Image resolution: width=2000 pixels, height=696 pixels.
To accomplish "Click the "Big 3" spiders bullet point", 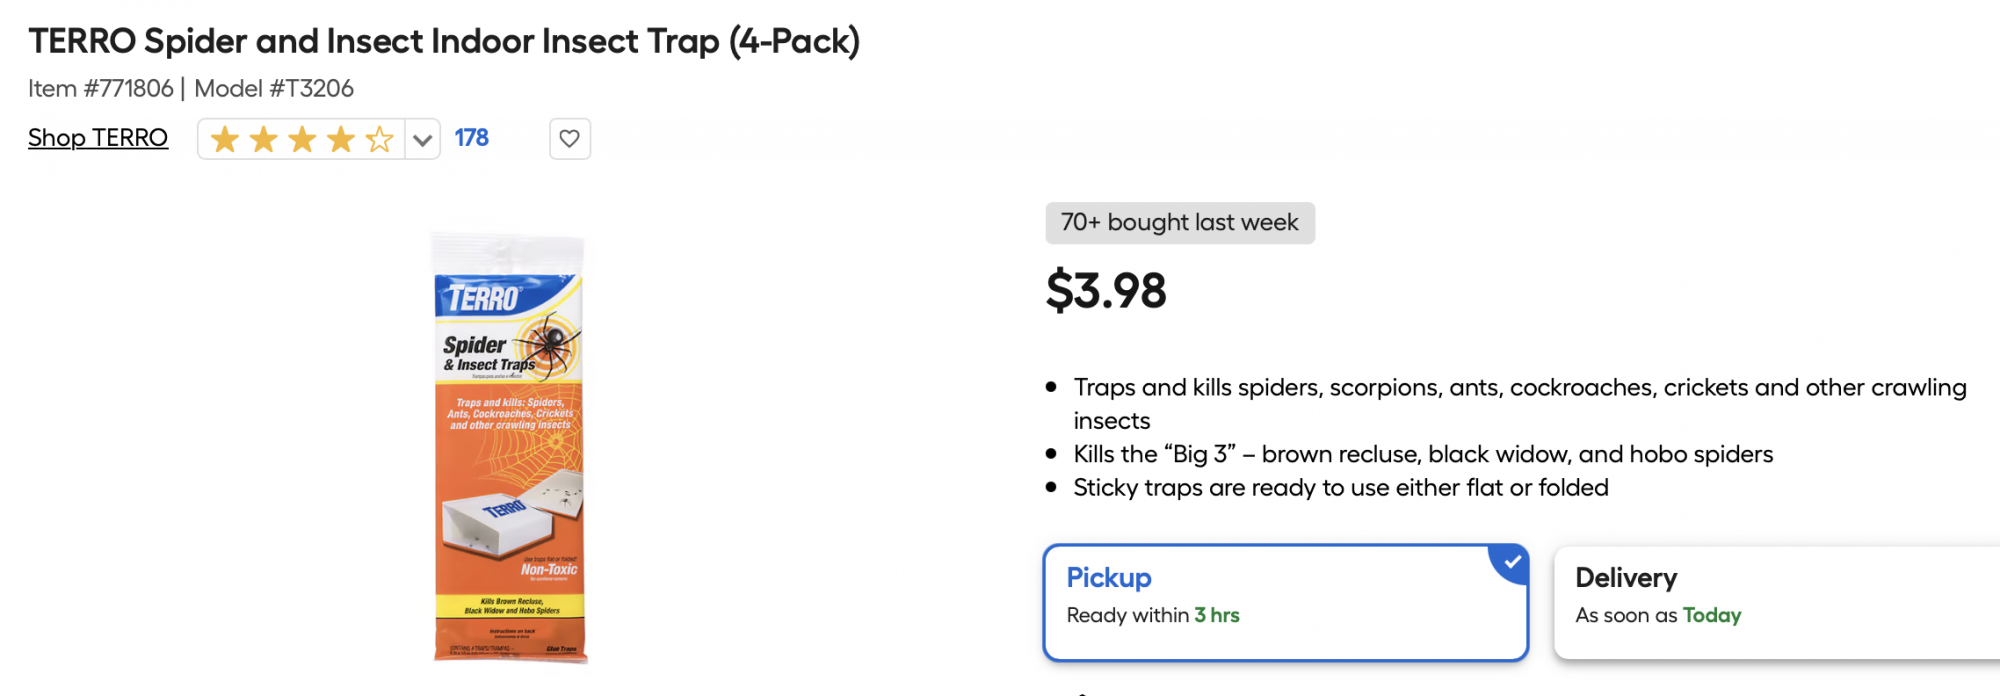I will pos(1423,454).
